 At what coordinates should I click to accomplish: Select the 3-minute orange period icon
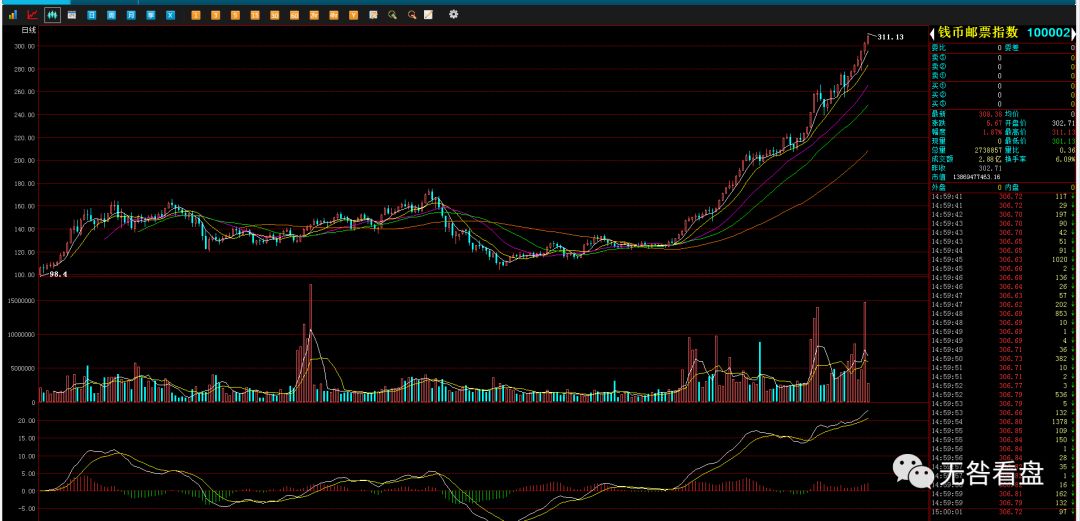click(x=216, y=14)
